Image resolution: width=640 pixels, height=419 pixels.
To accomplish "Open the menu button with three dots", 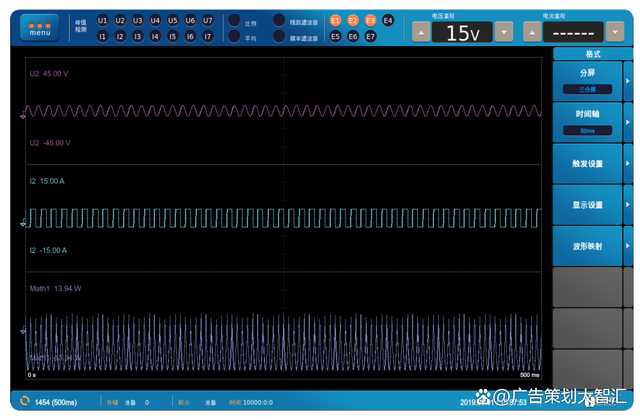I will click(x=40, y=28).
